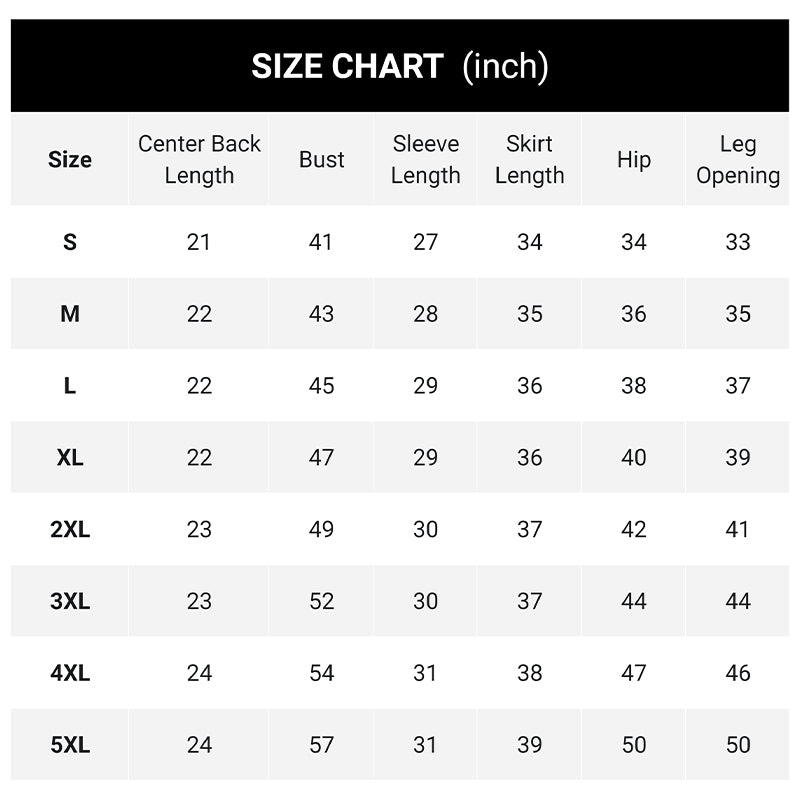800x800 pixels.
Task: Select the 4XL size row label
Action: pos(70,674)
